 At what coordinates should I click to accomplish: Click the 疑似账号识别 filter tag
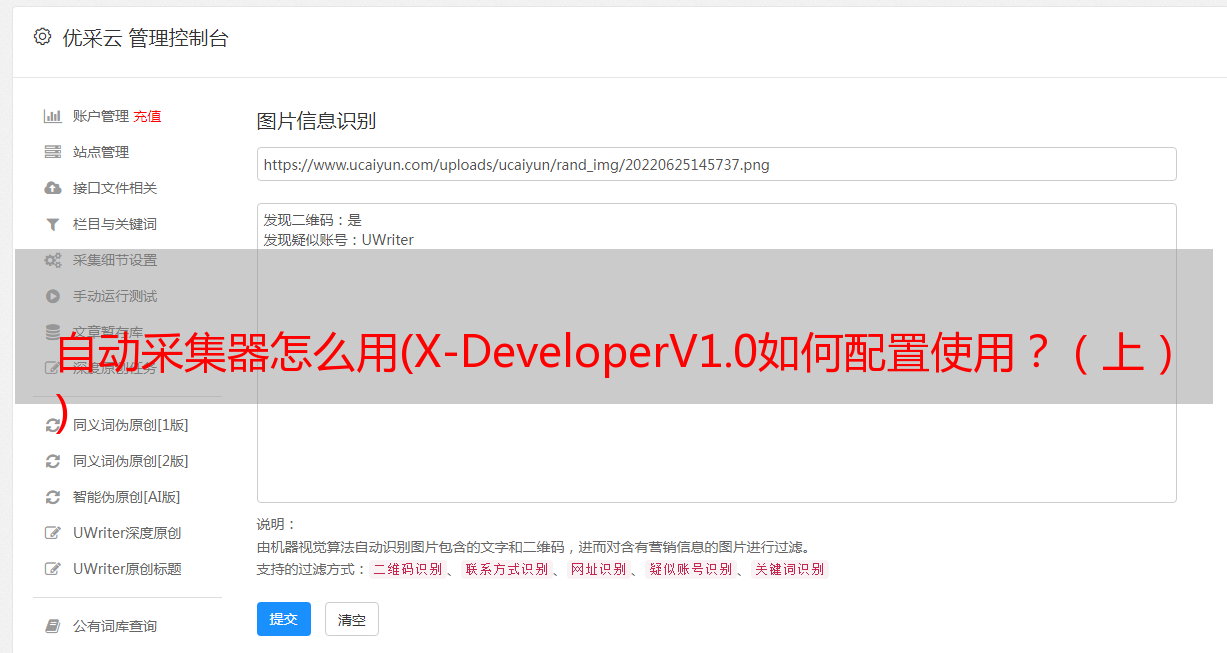coord(690,569)
